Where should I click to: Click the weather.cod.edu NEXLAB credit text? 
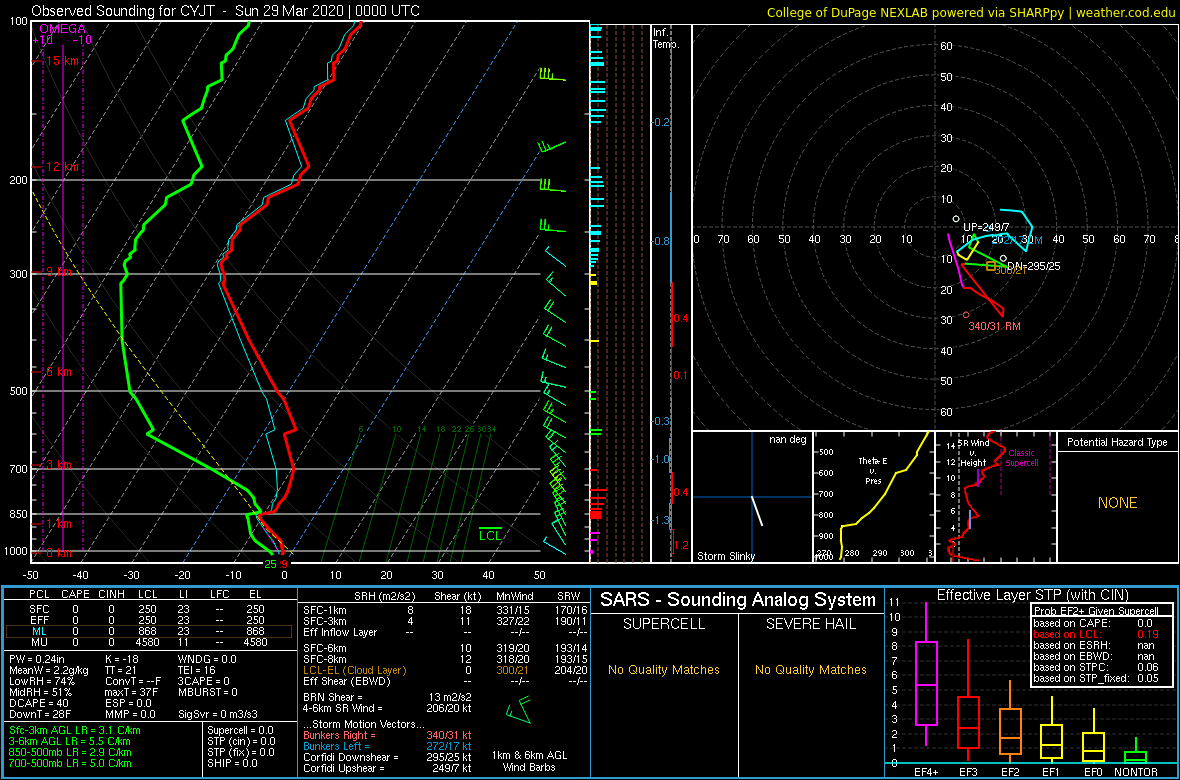[x=972, y=11]
